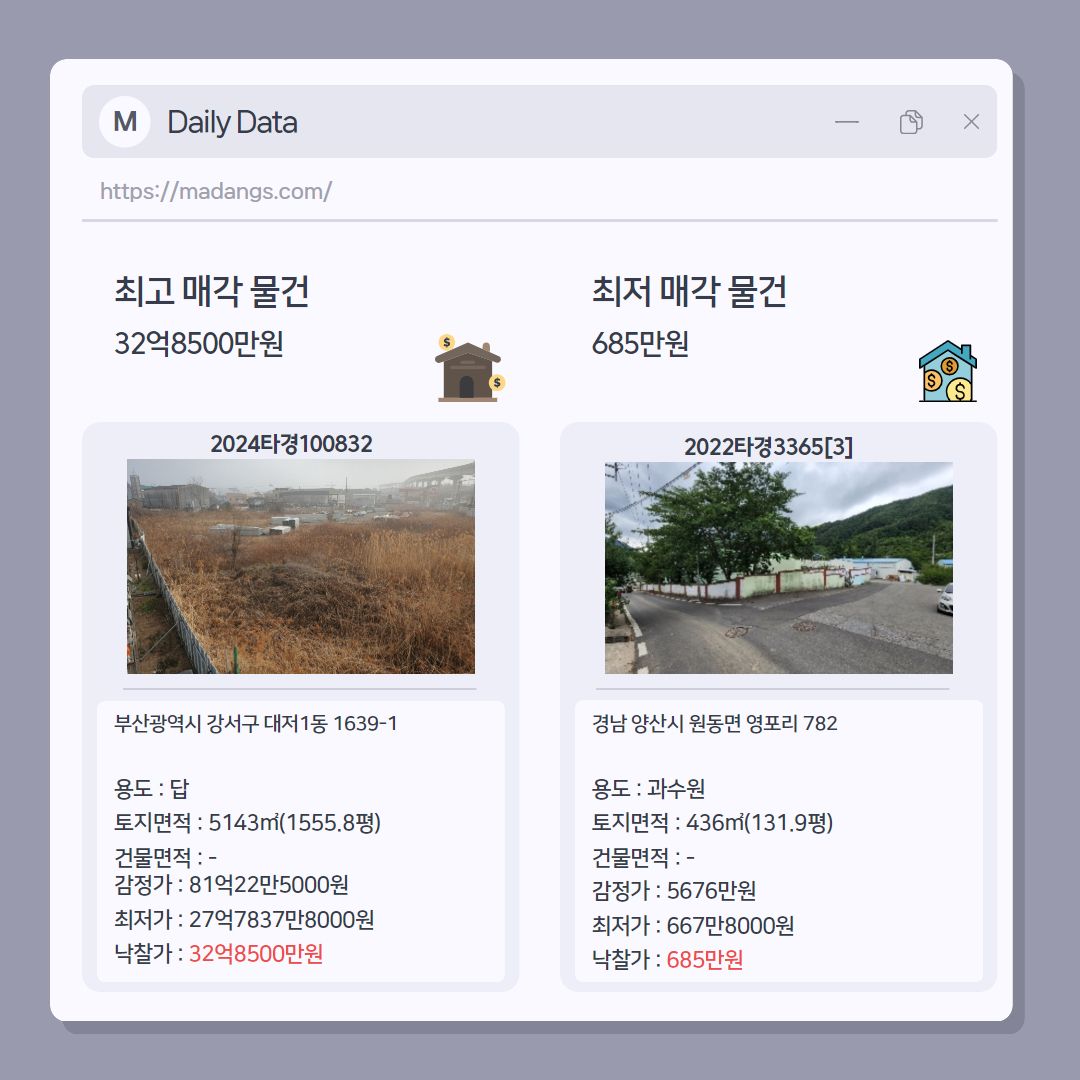Image resolution: width=1080 pixels, height=1080 pixels.
Task: Open the road and trees photo for 2022타경3365[3]
Action: [778, 568]
